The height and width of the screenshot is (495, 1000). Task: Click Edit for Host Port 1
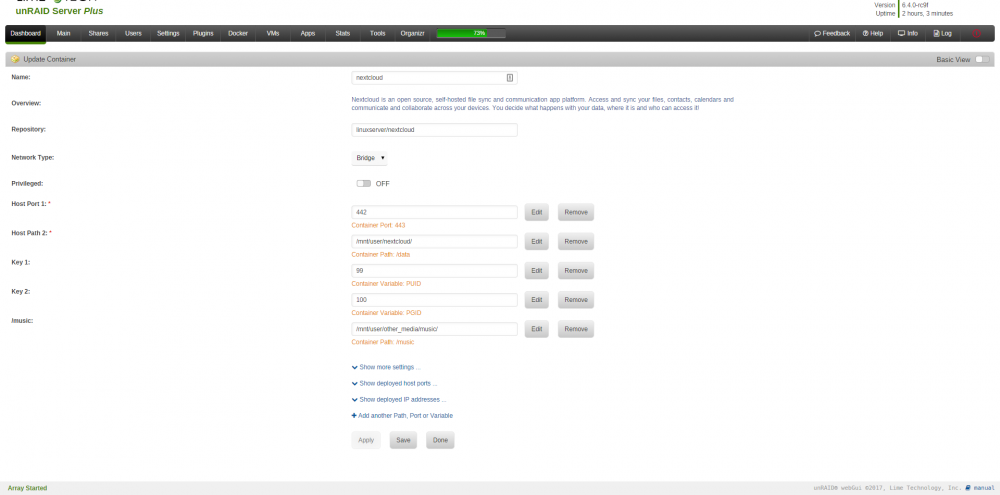coord(536,212)
